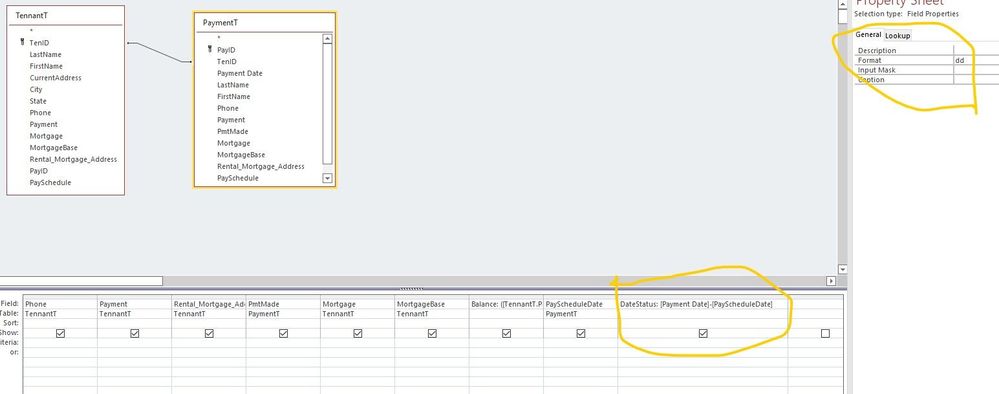Select MortgageBase field in TennantT
The width and height of the screenshot is (999, 394).
click(54, 147)
